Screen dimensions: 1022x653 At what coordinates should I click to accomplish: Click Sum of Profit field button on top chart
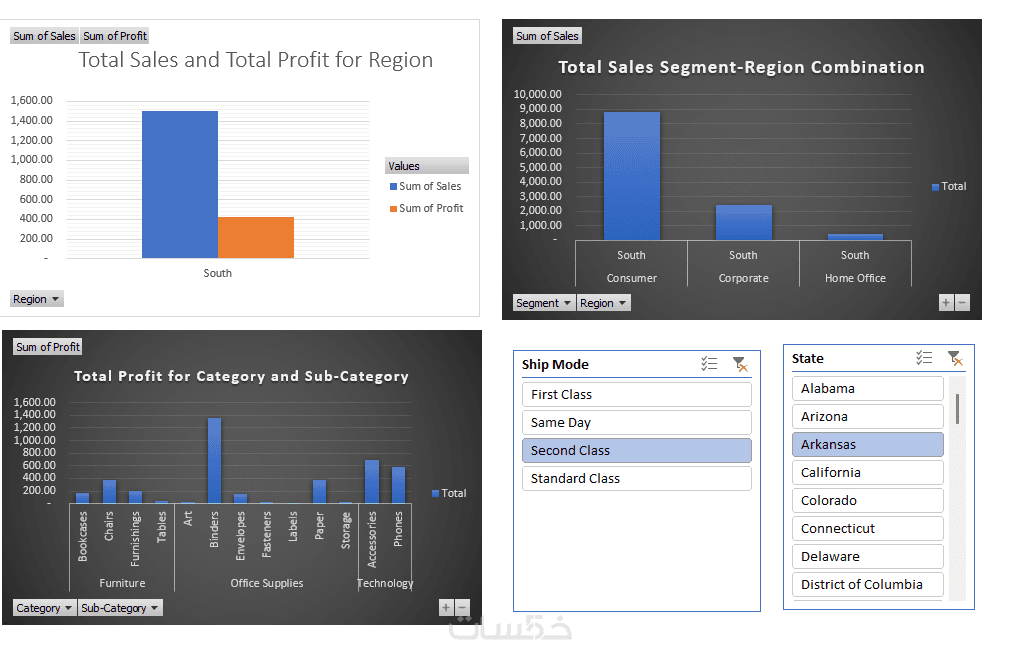pos(115,36)
